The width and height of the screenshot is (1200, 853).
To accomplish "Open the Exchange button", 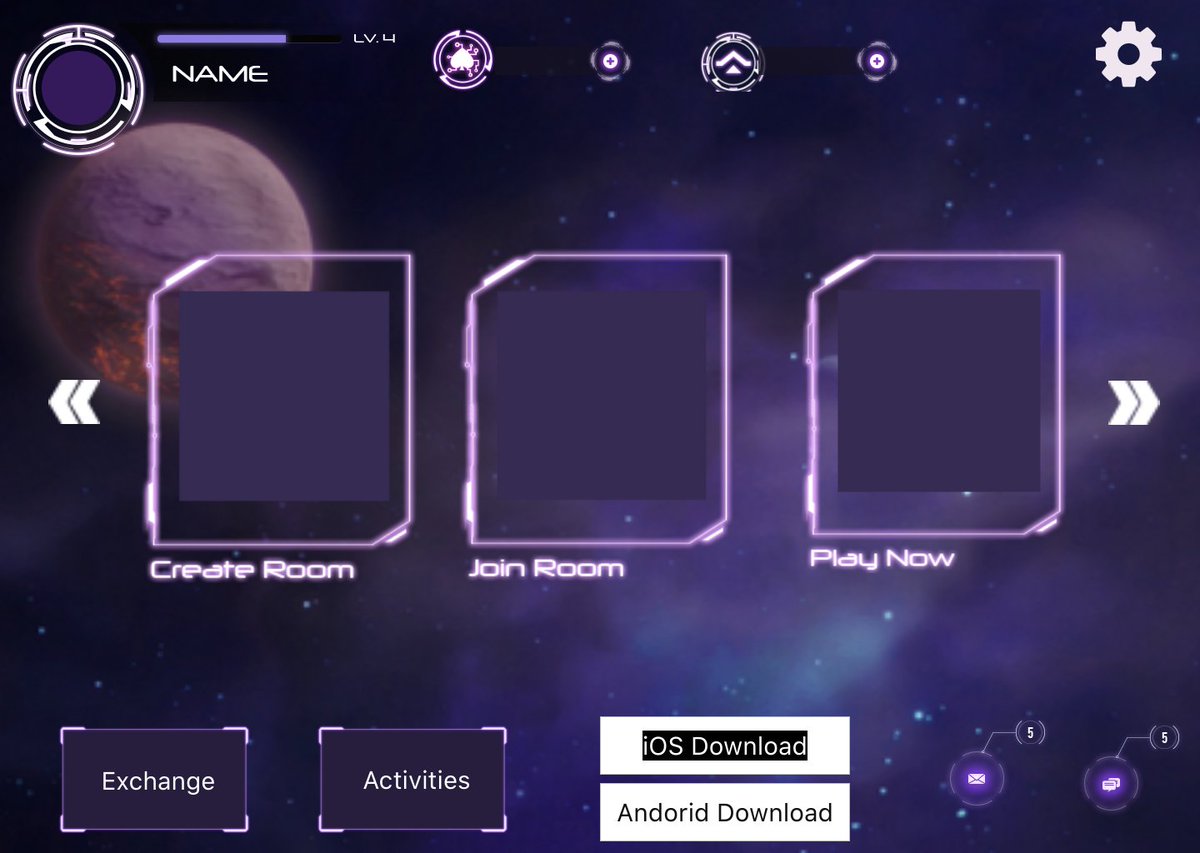I will pyautogui.click(x=155, y=780).
